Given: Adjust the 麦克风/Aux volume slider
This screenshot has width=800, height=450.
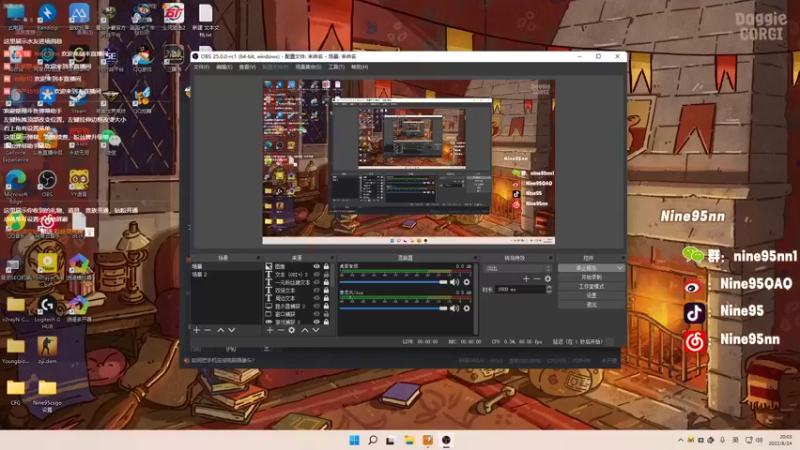Looking at the screenshot, I should point(393,308).
